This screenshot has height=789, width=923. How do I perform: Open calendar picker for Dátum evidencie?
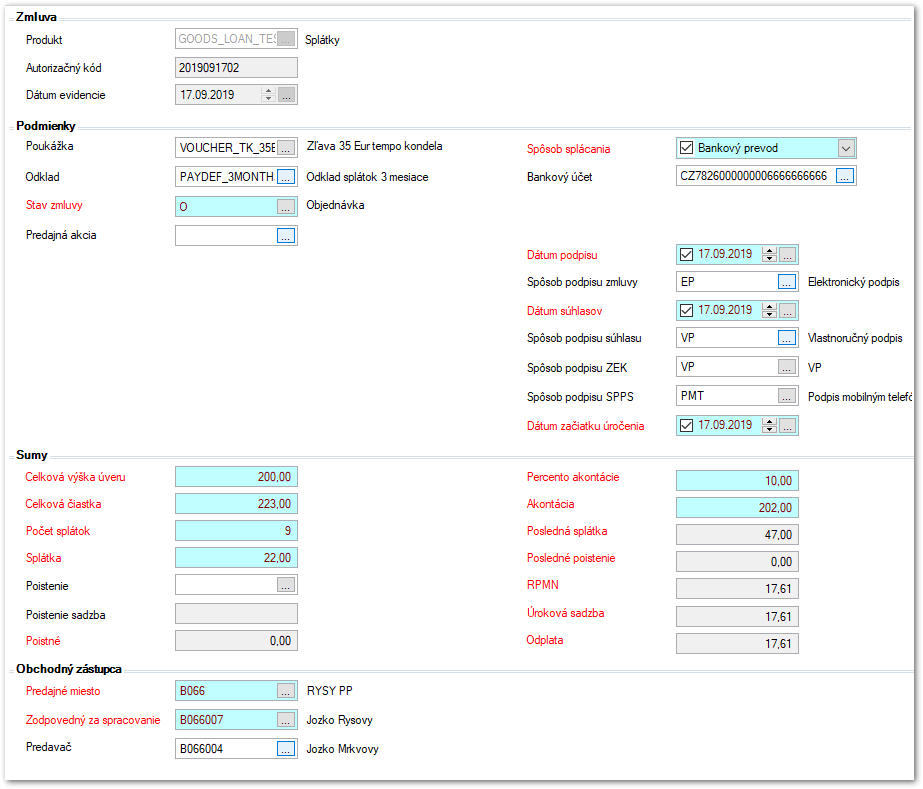pyautogui.click(x=287, y=95)
